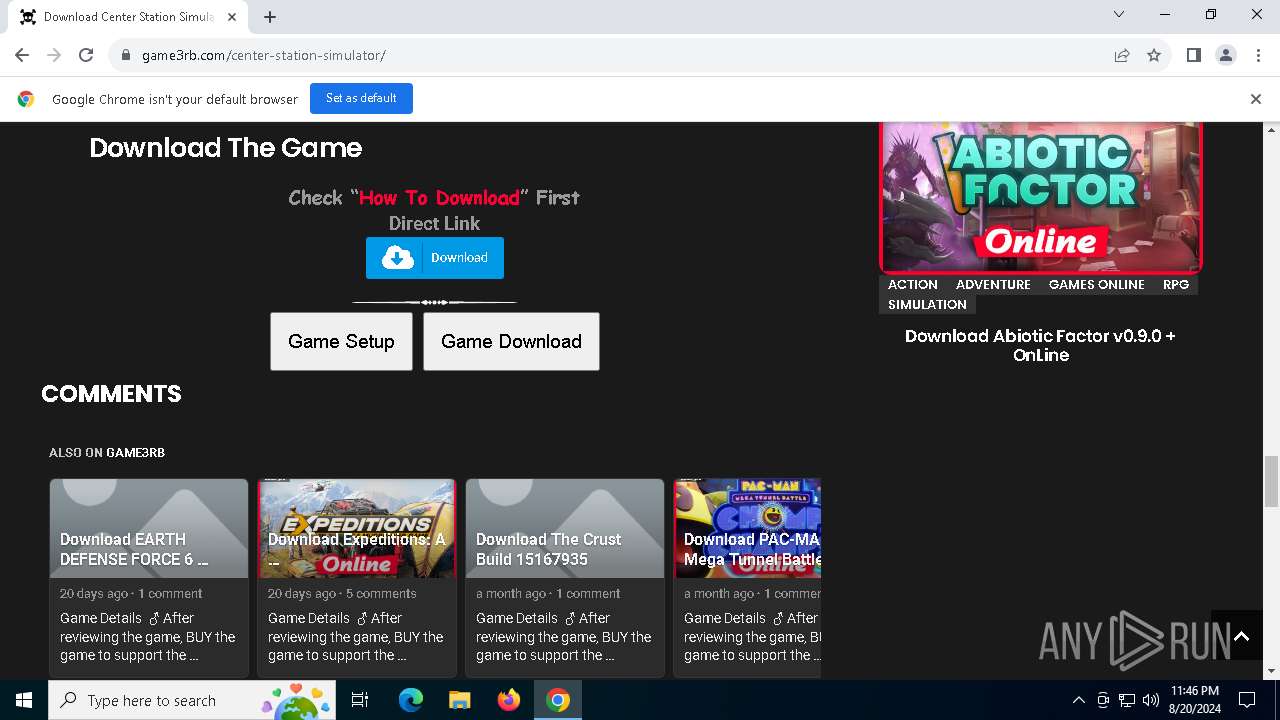Set Chrome as default browser
This screenshot has width=1280, height=720.
tap(361, 98)
